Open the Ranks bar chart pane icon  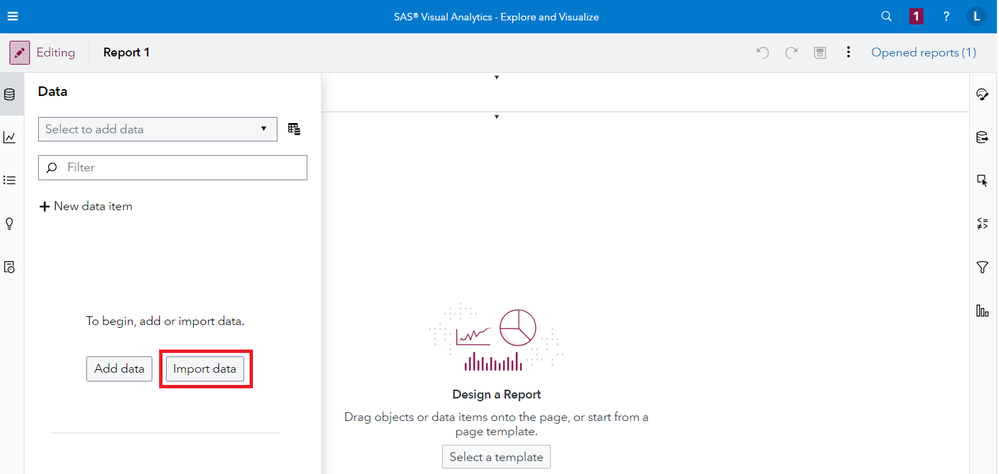[x=982, y=310]
